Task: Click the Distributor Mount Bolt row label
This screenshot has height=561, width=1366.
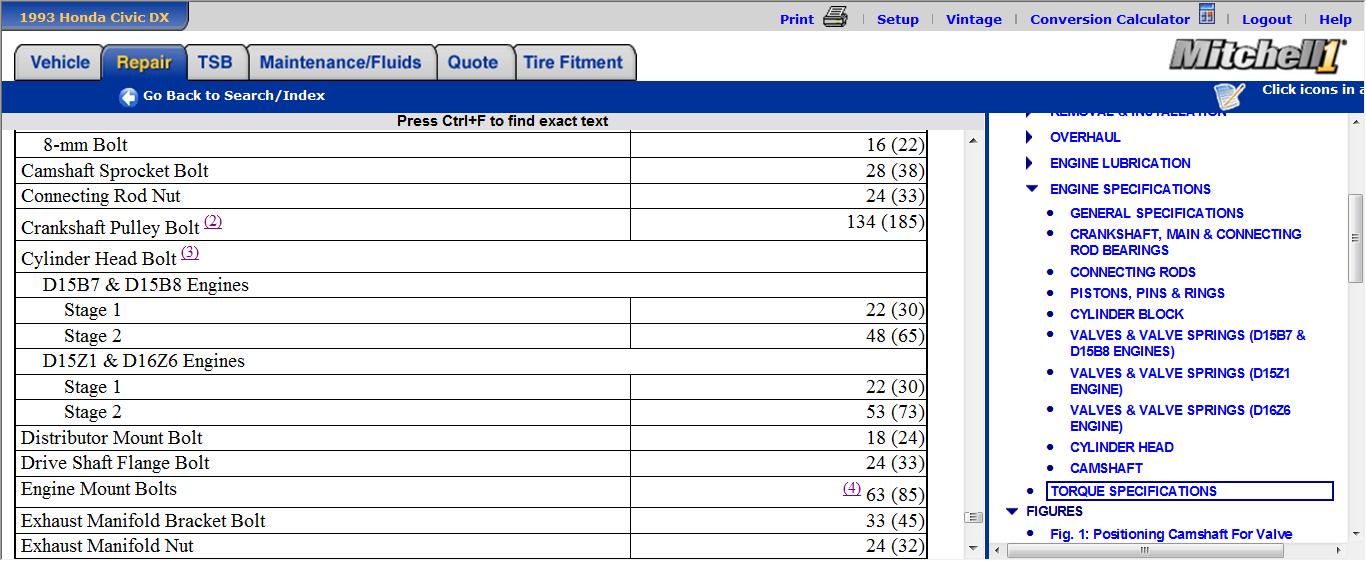Action: (112, 438)
